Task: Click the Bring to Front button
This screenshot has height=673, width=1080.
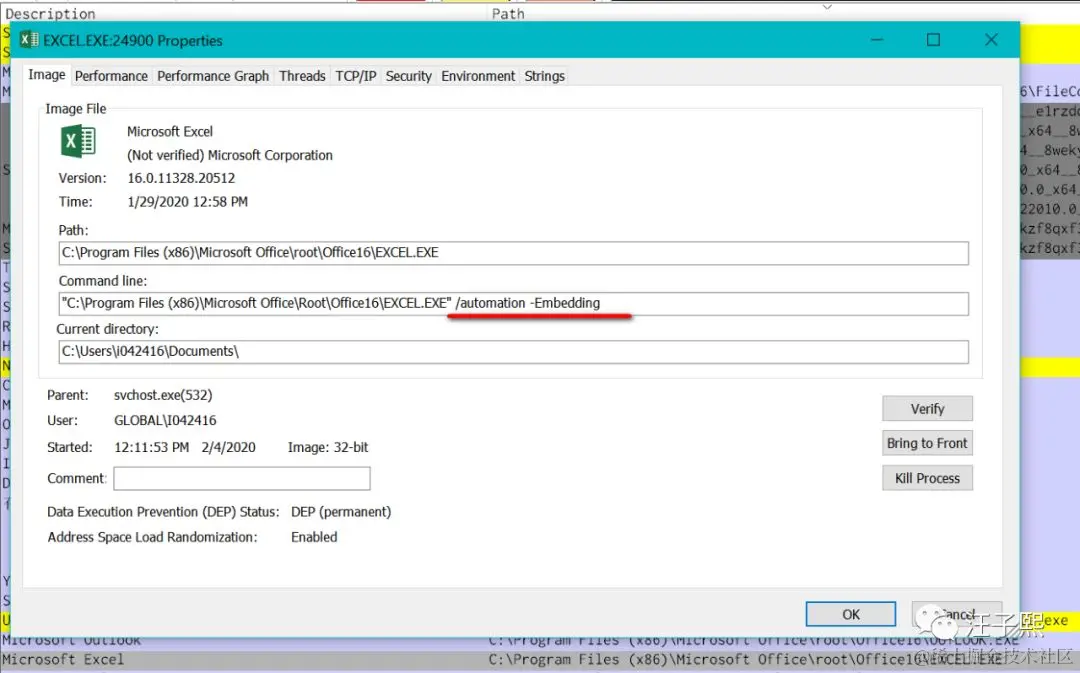Action: [x=927, y=443]
